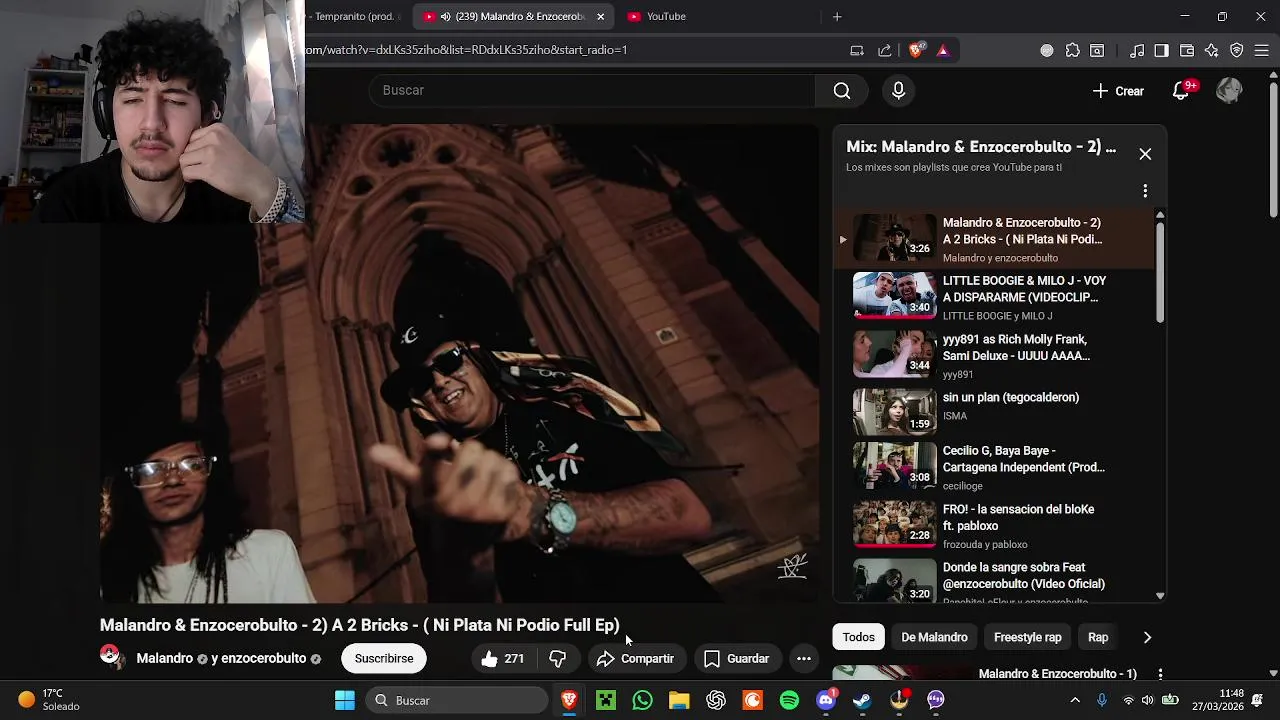Click the YouTube search magnifier button

click(x=842, y=91)
